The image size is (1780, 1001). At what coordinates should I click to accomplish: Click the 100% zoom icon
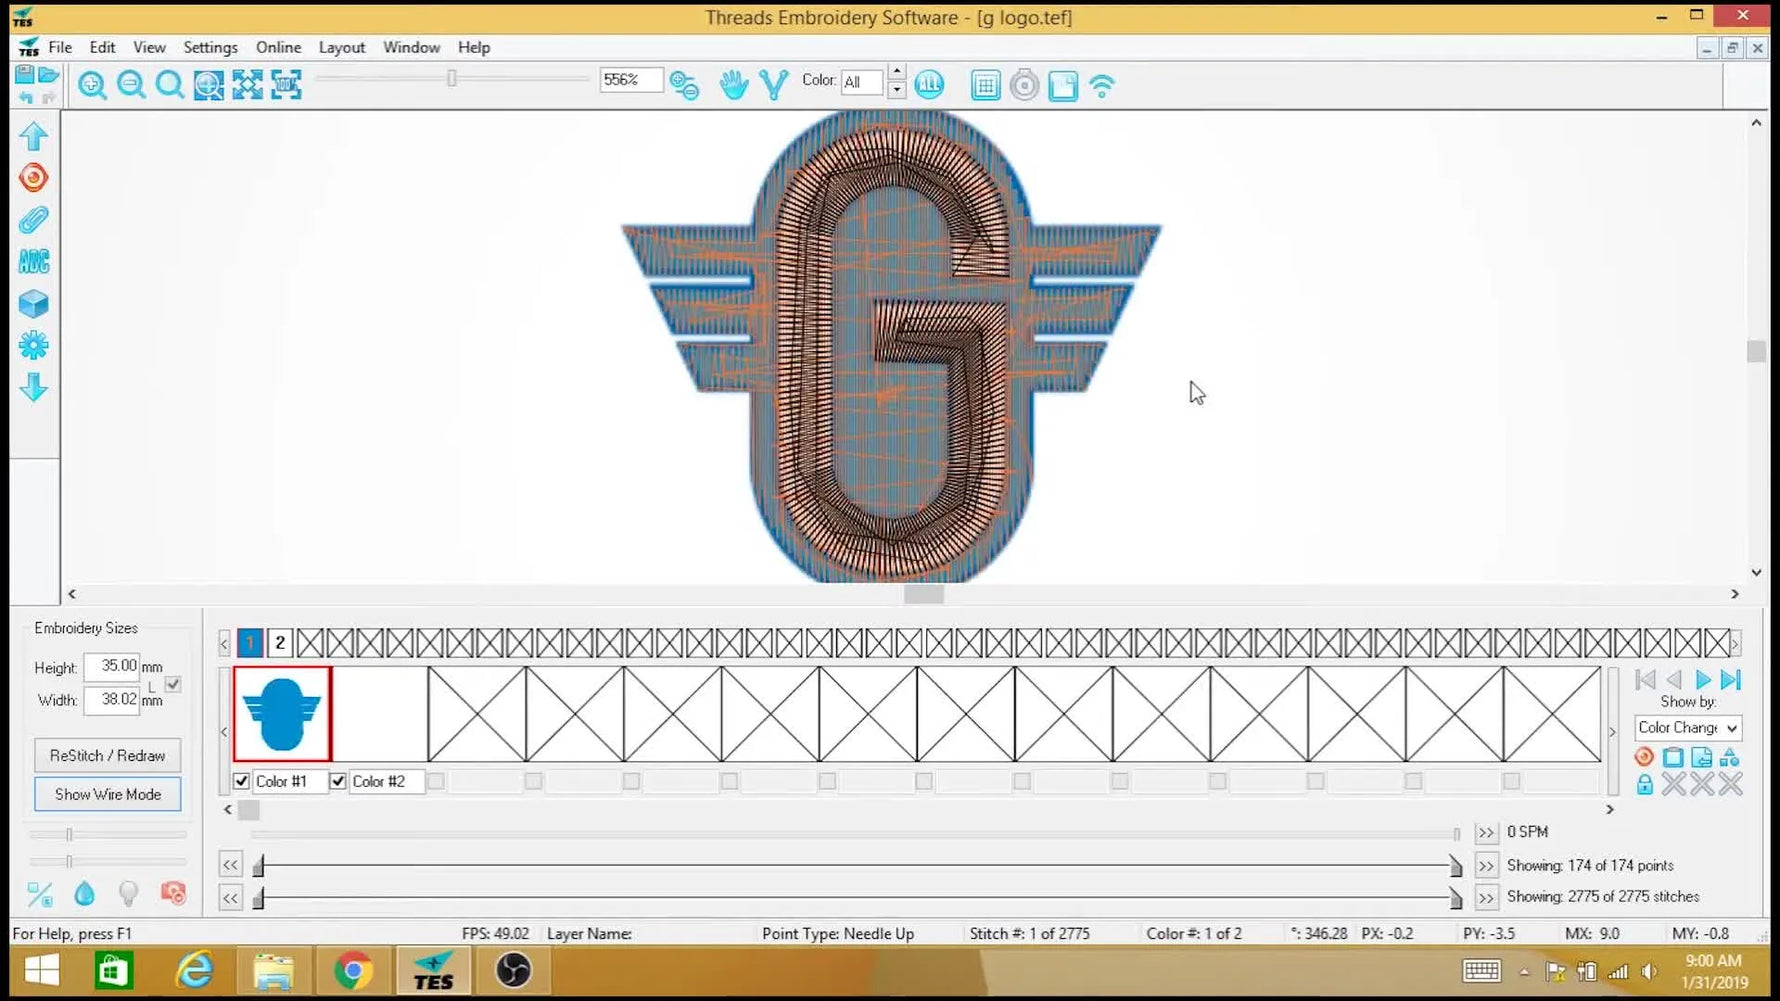pyautogui.click(x=286, y=86)
